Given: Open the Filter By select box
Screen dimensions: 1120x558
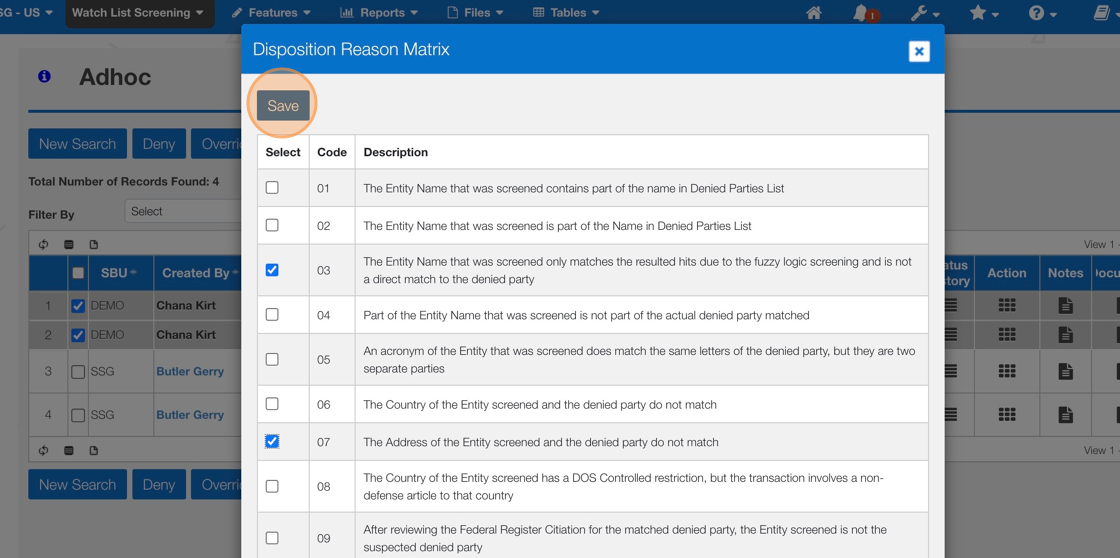Looking at the screenshot, I should point(184,211).
